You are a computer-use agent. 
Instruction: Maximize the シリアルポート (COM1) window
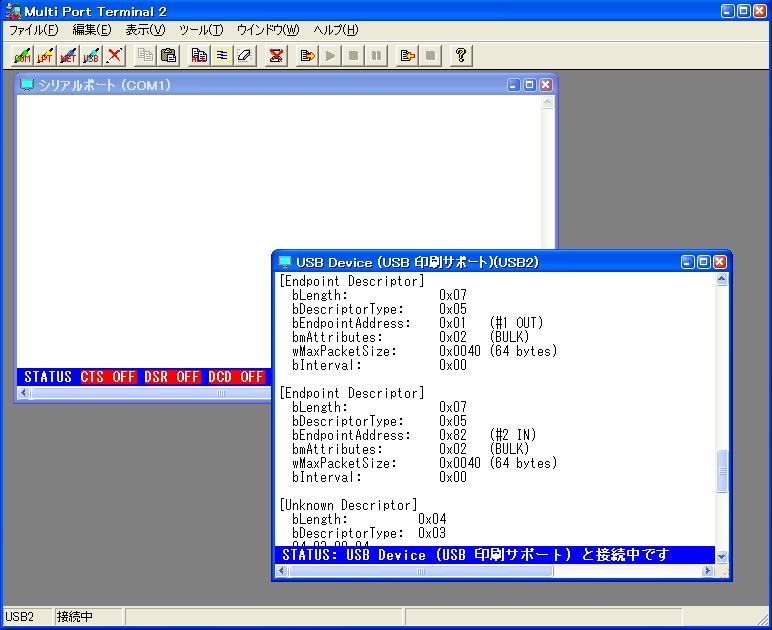529,85
